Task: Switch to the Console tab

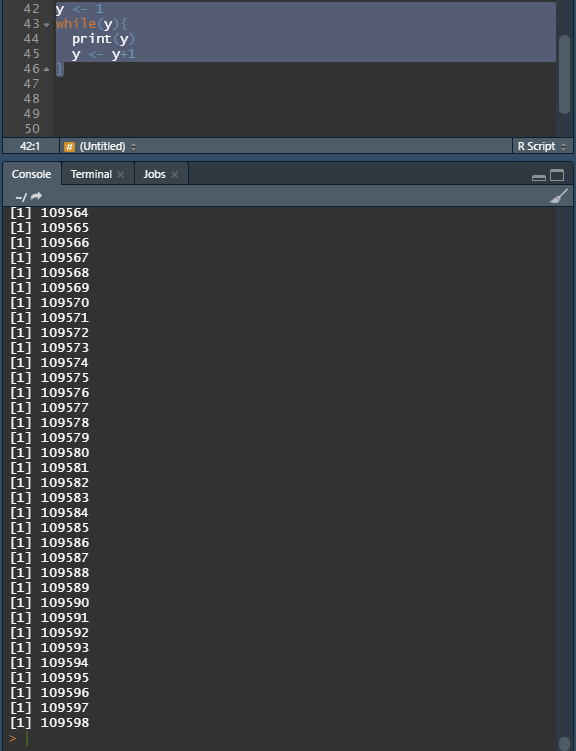Action: coord(32,174)
